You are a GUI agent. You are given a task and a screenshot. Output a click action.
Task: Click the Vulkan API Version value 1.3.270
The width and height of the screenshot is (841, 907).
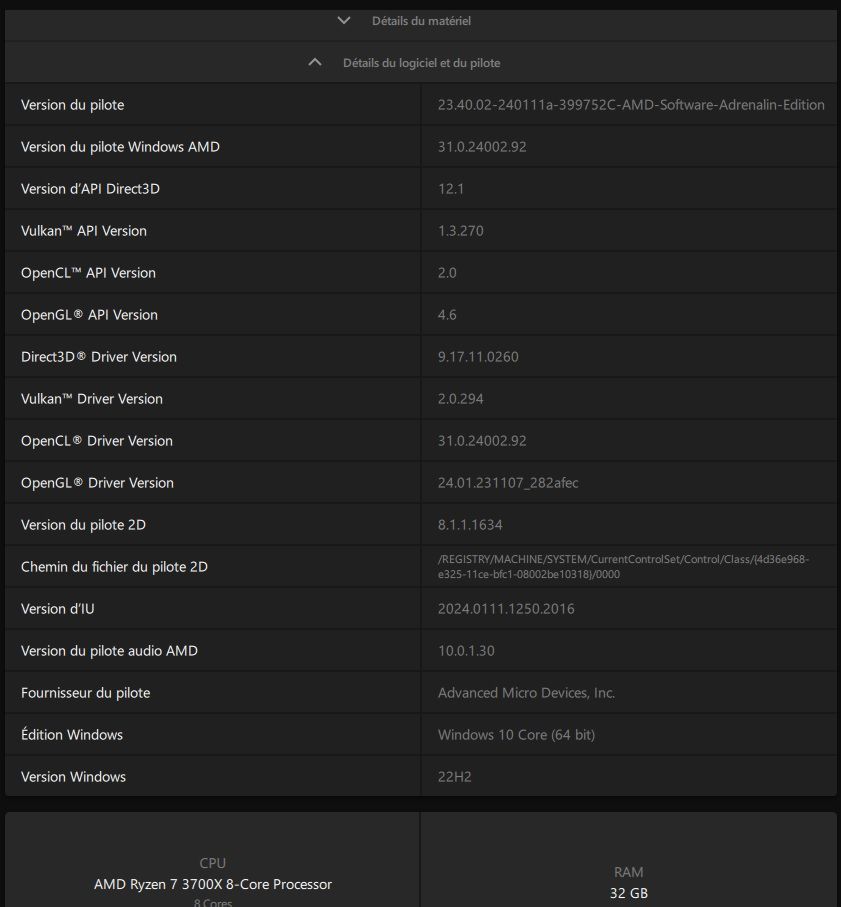(460, 231)
